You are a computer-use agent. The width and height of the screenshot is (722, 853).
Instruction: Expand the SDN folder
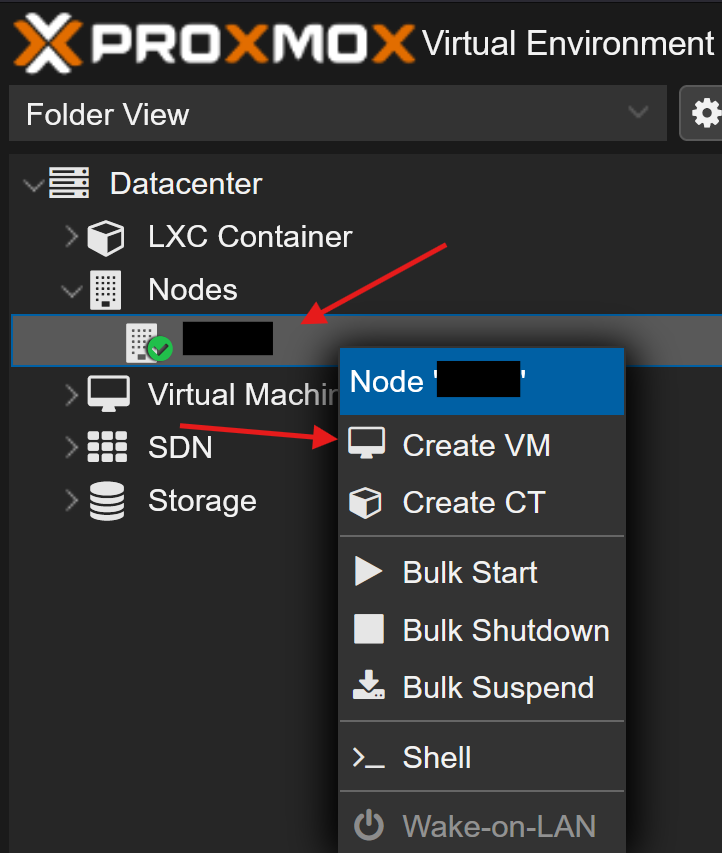[71, 447]
